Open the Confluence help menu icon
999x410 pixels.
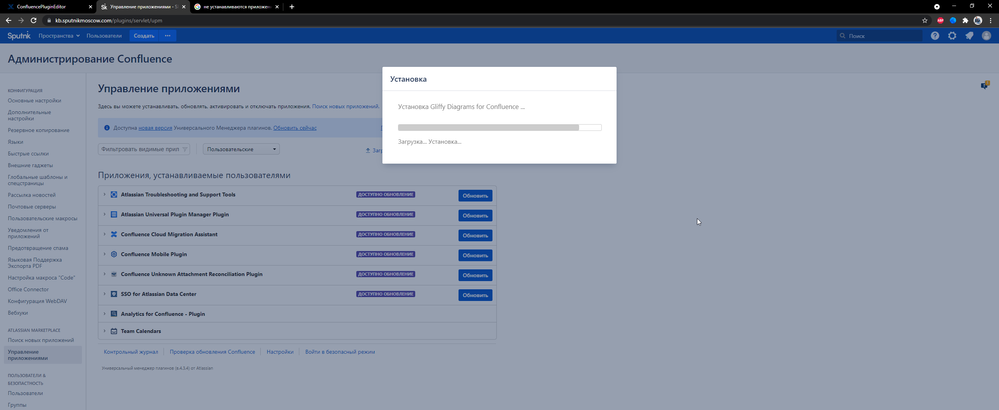pos(935,36)
